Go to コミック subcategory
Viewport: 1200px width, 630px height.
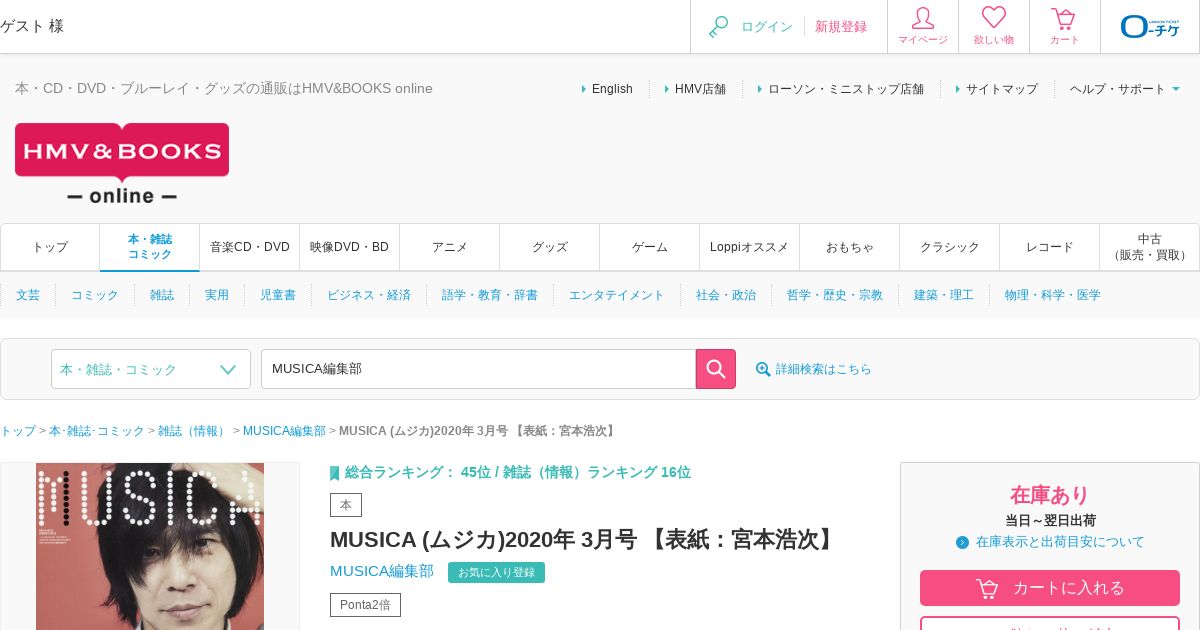95,295
